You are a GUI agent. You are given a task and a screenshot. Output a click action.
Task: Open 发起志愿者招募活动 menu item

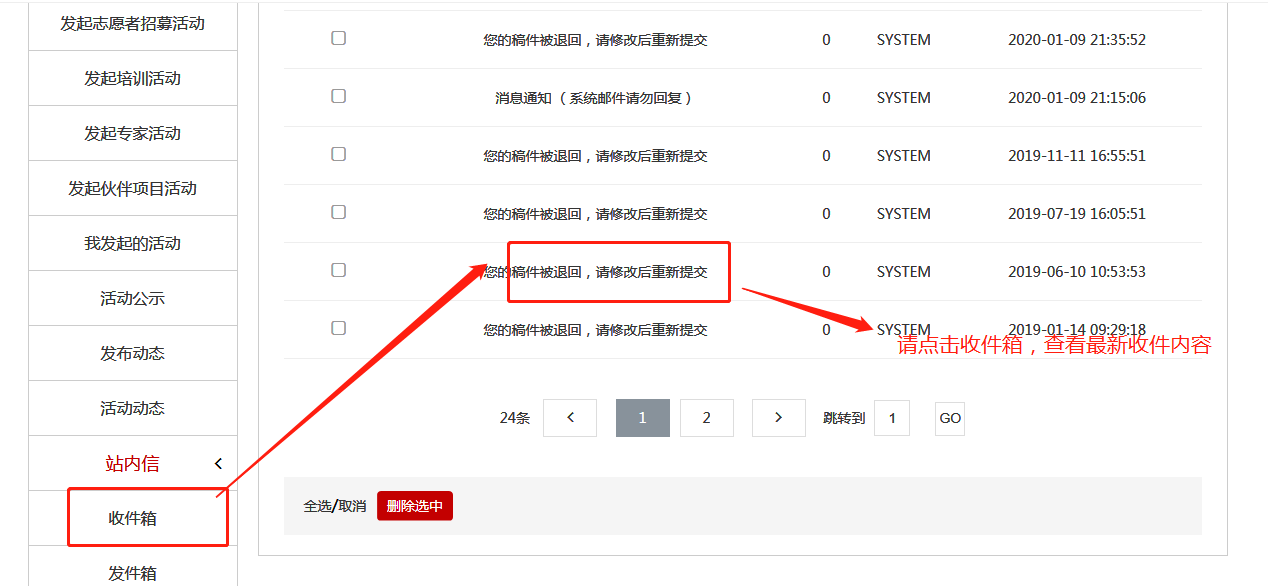(133, 23)
